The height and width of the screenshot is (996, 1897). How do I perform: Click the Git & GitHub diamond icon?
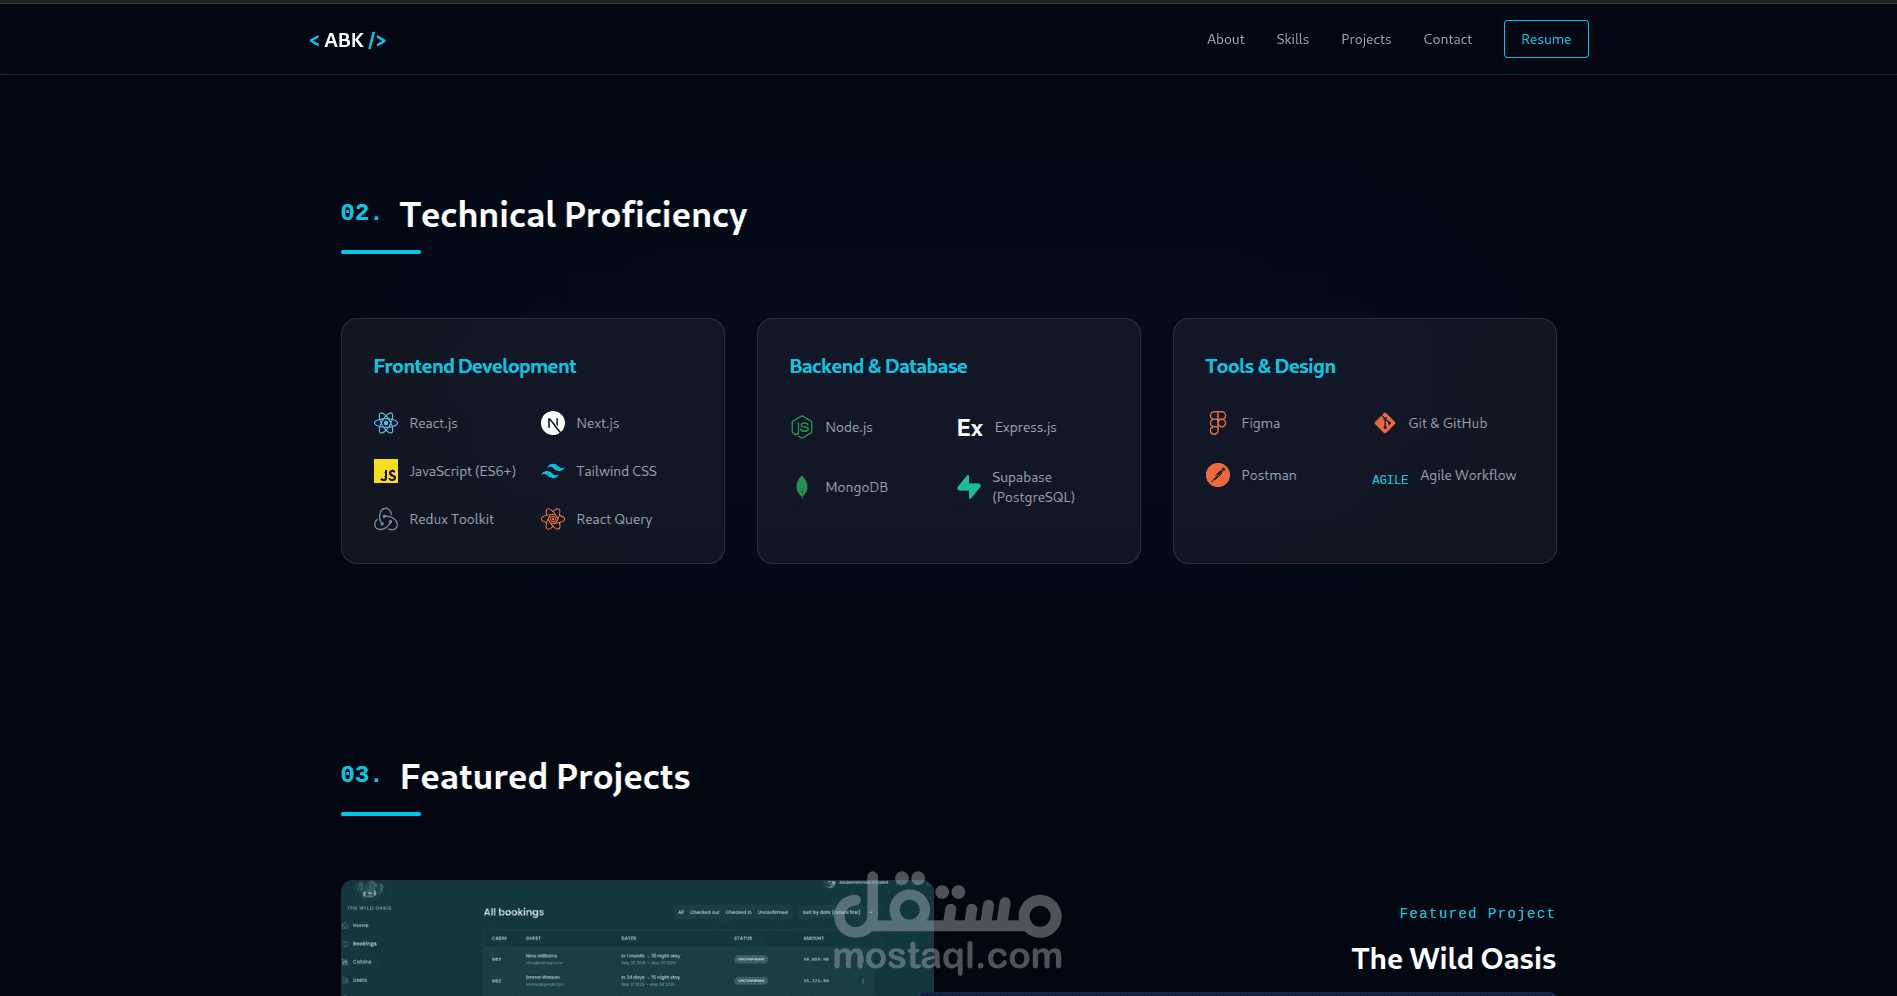pos(1385,423)
